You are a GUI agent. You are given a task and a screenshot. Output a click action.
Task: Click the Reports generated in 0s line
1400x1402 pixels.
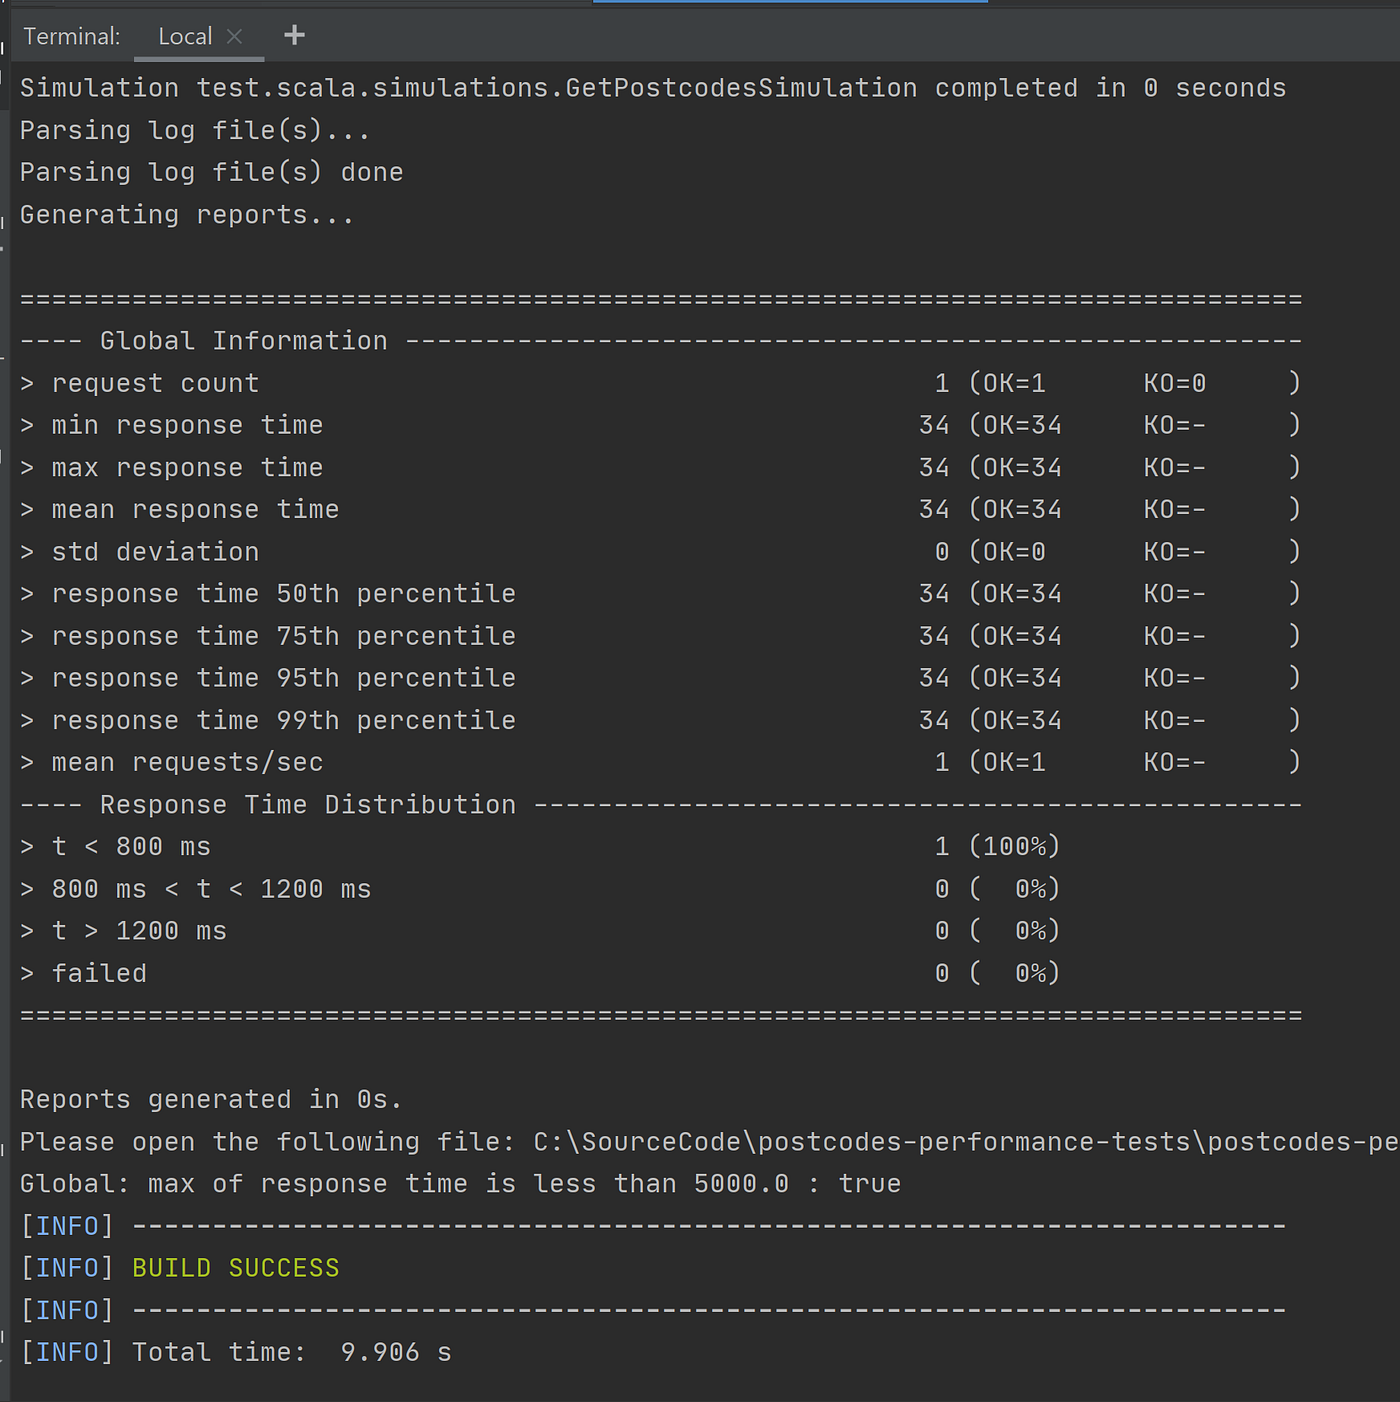pos(210,1099)
